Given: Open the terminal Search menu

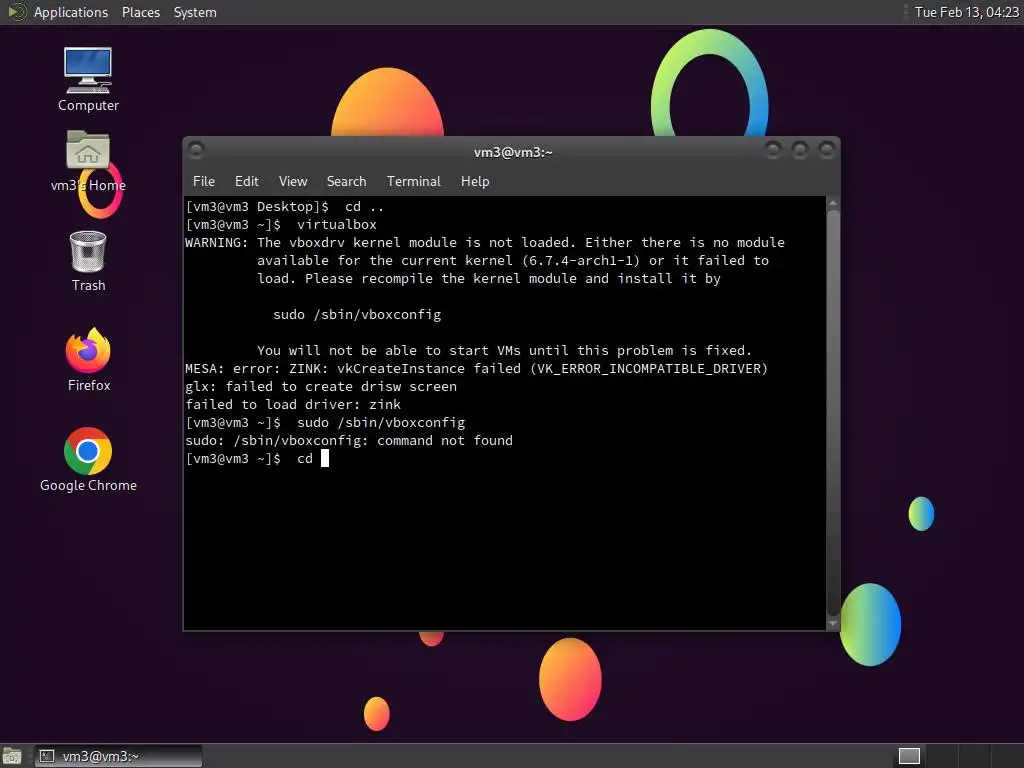Looking at the screenshot, I should point(346,182).
